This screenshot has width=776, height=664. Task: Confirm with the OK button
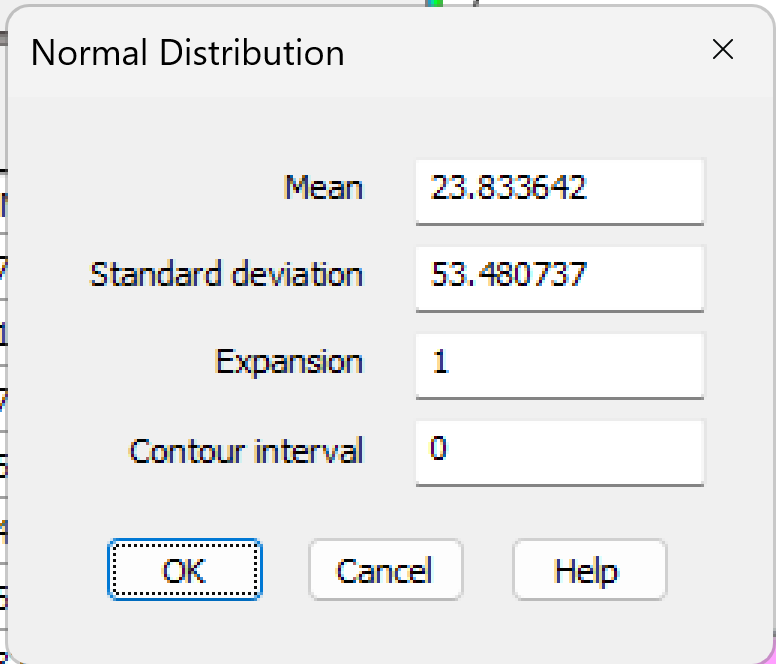(185, 569)
